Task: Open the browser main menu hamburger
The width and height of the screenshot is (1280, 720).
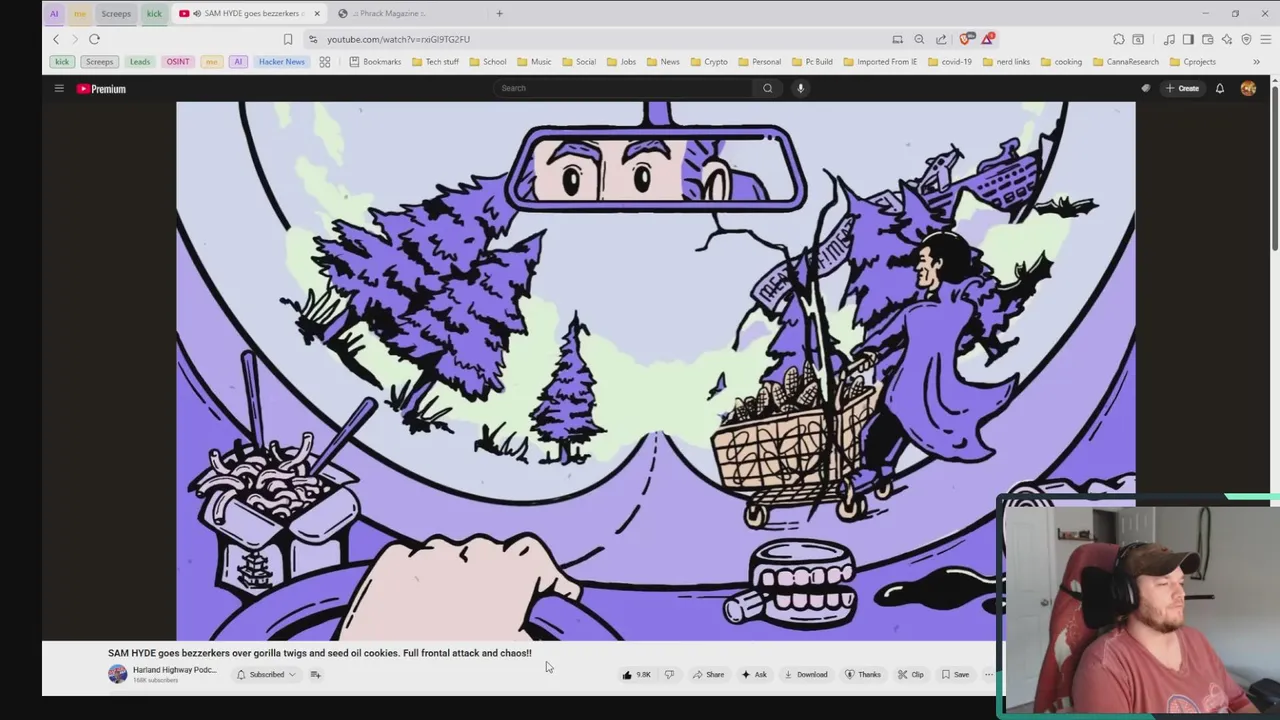Action: tap(1266, 39)
